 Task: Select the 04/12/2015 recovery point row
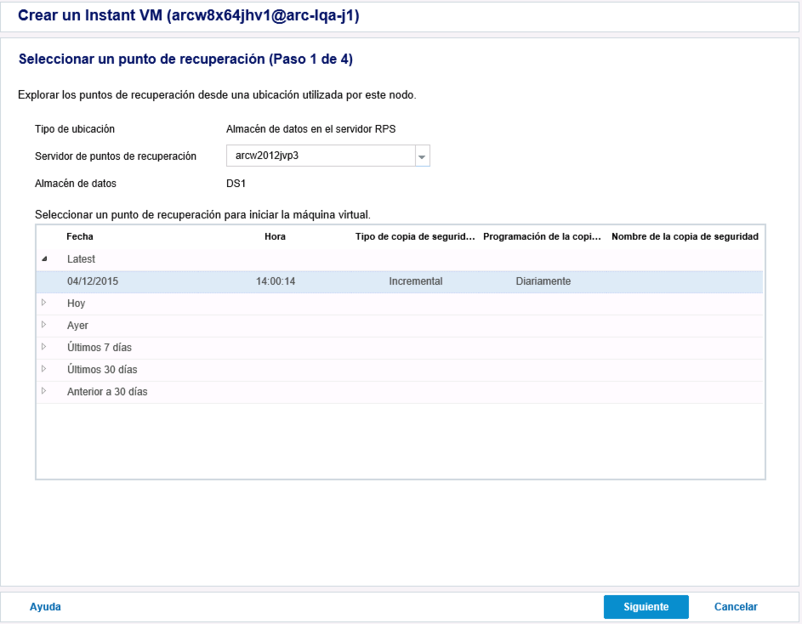(399, 281)
